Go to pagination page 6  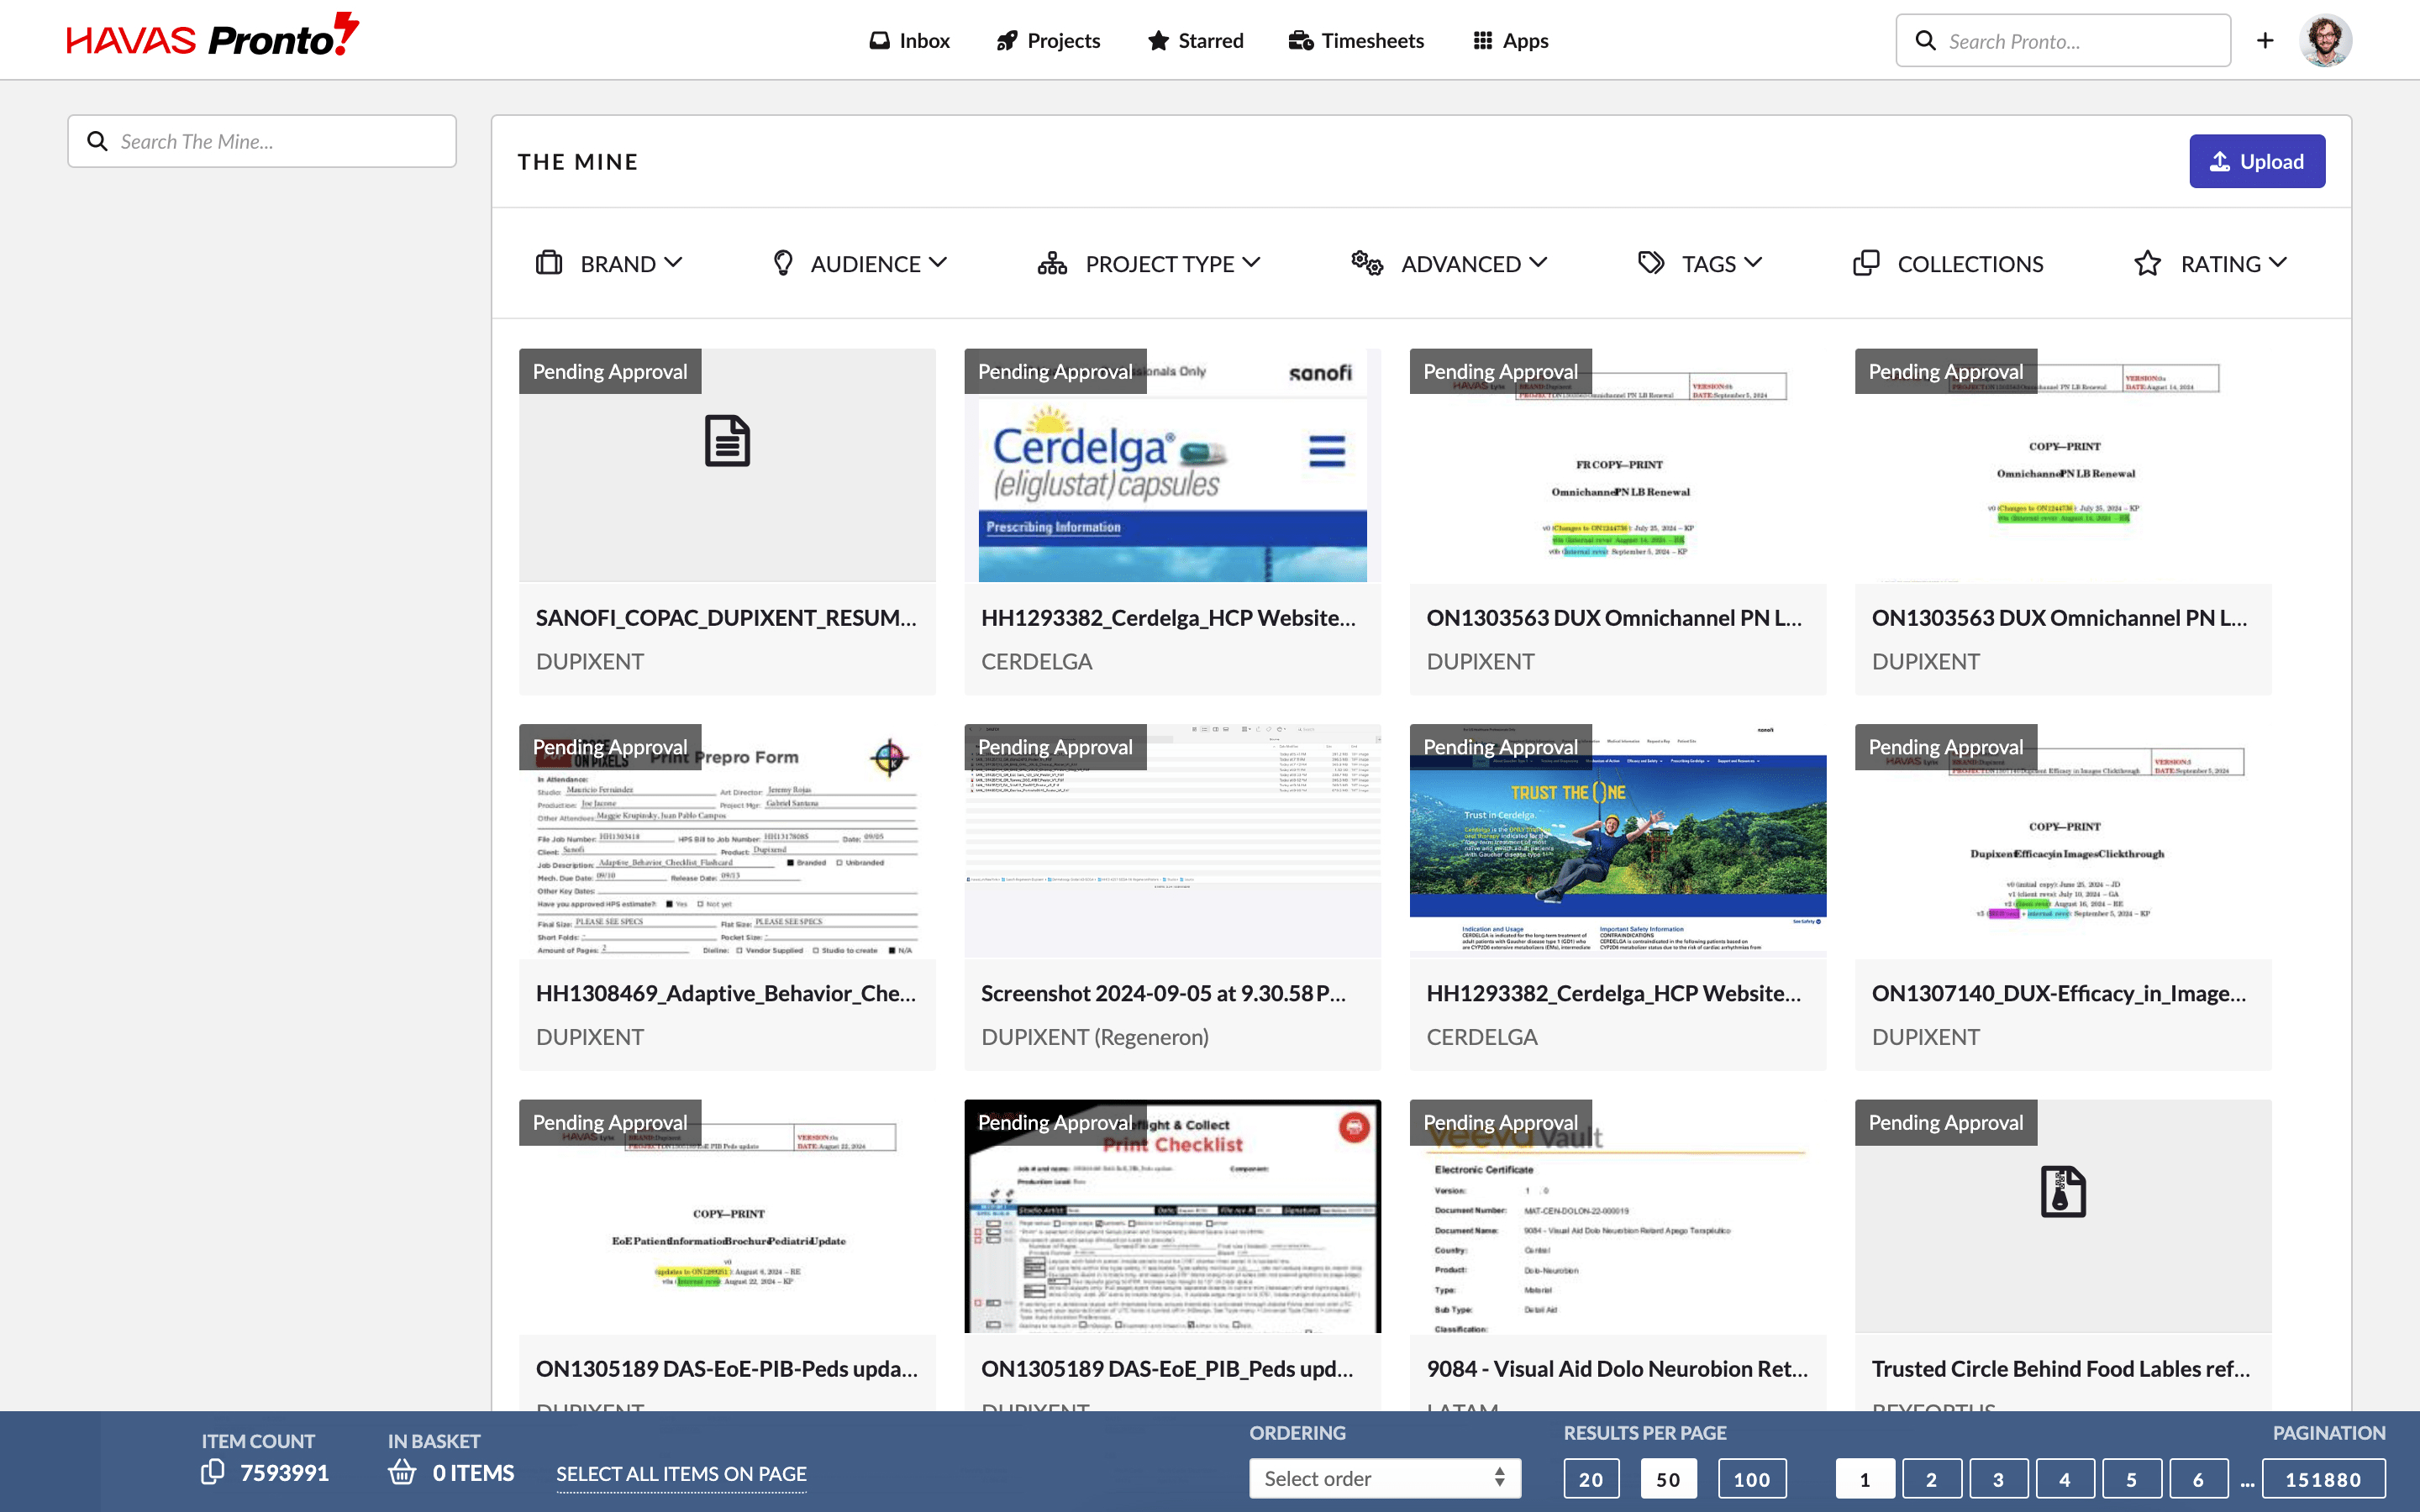pos(2198,1478)
